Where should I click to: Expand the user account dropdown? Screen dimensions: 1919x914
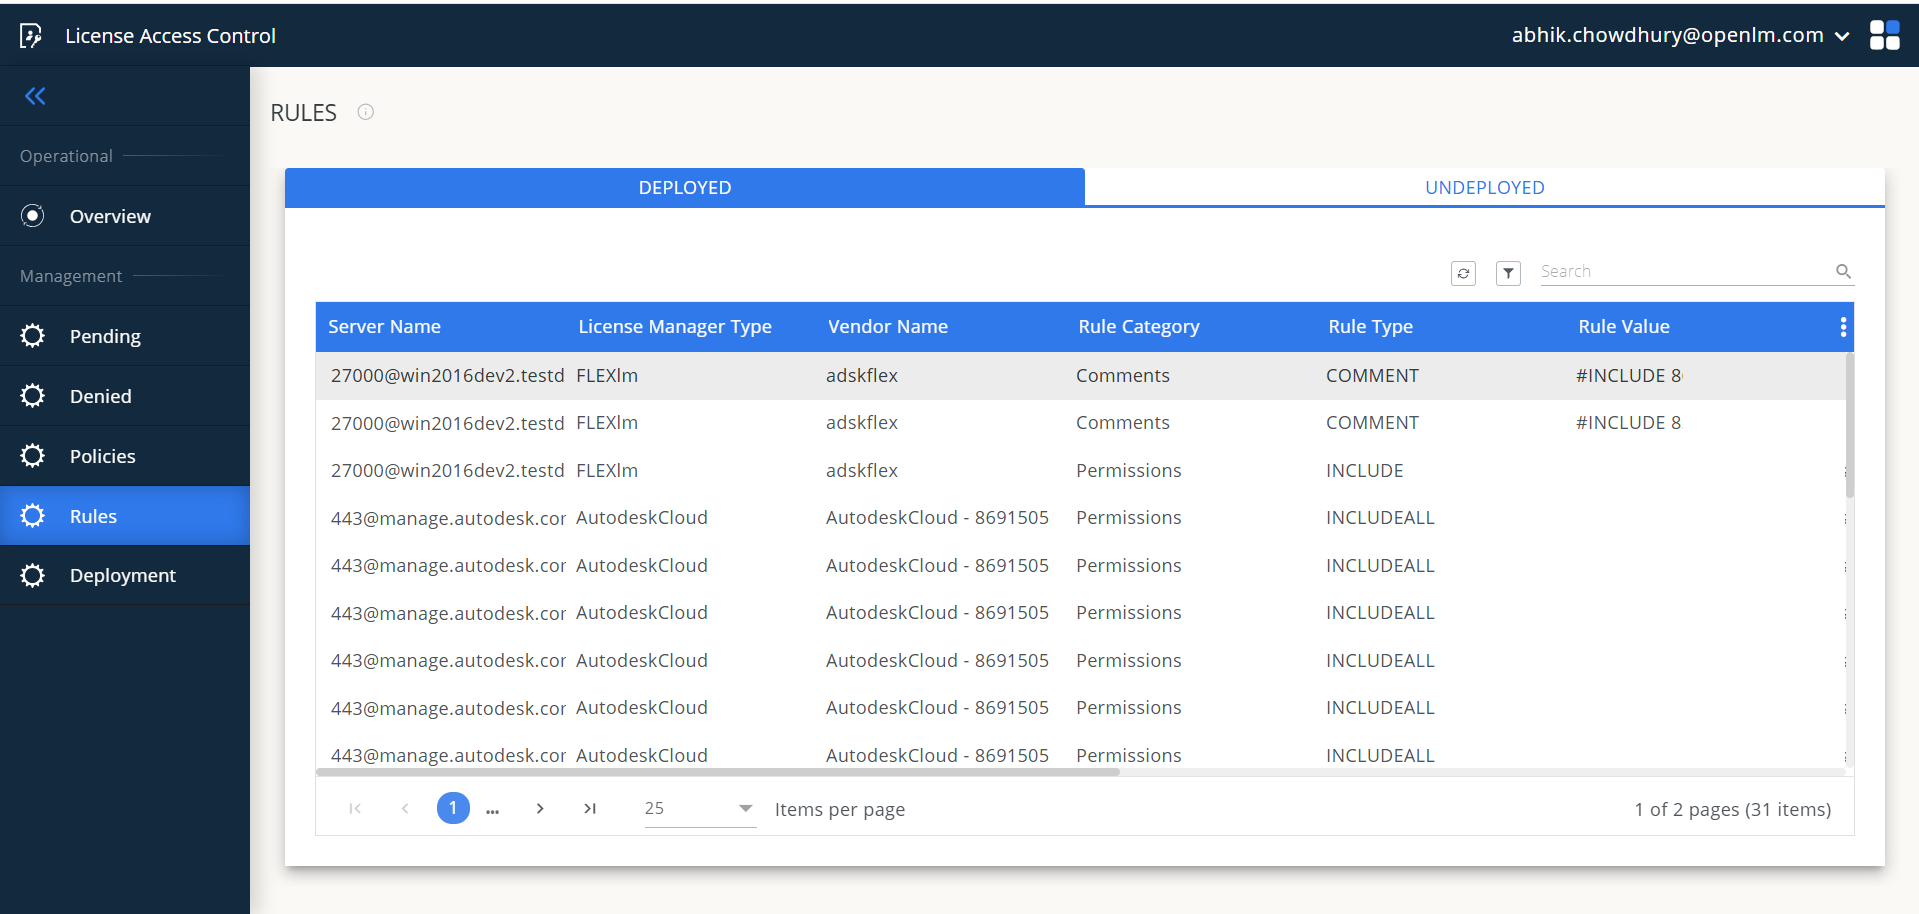click(x=1842, y=36)
